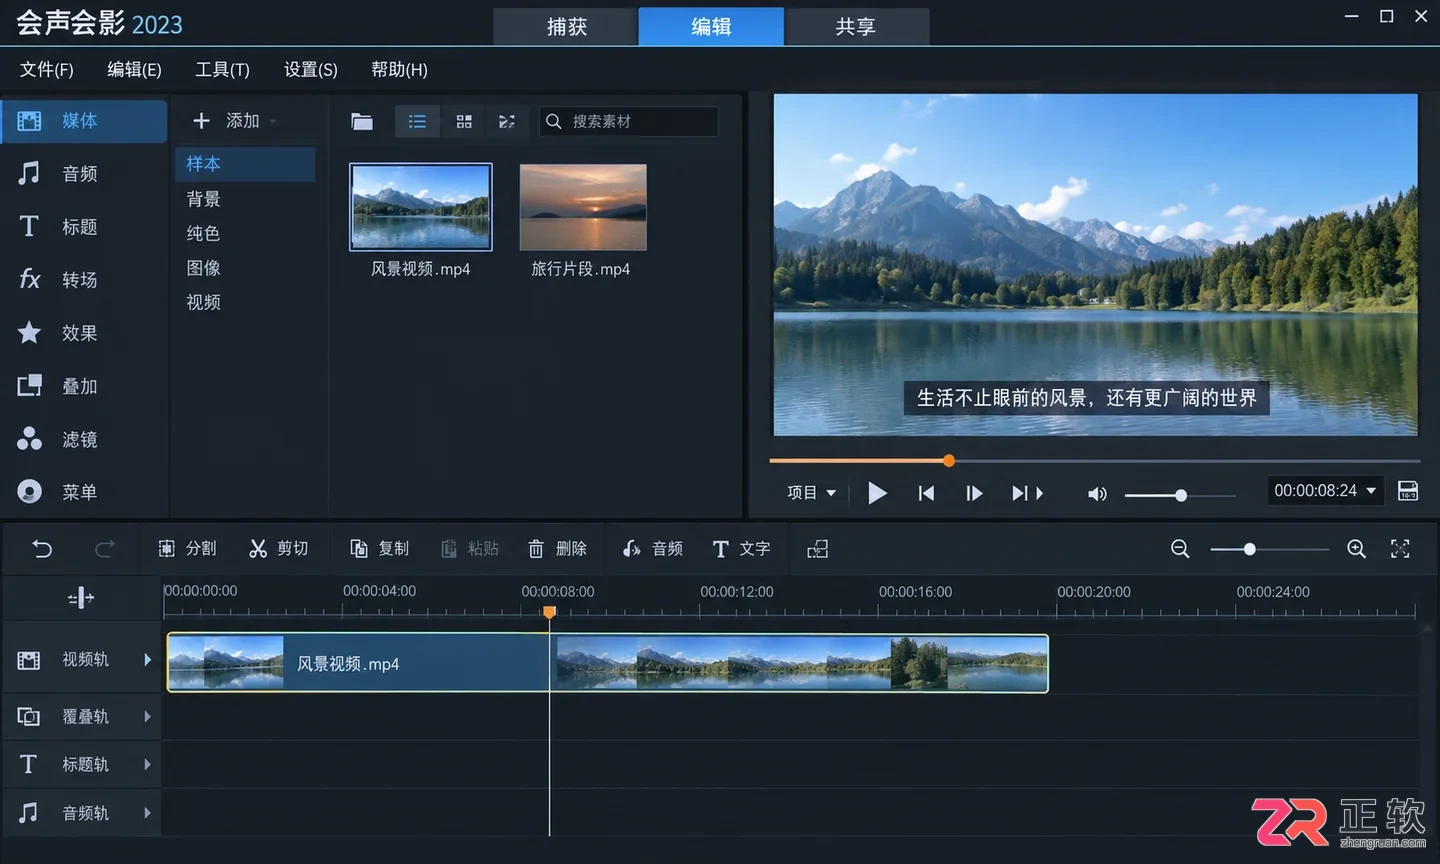Viewport: 1440px width, 864px height.
Task: Switch to the 共享 tab
Action: click(856, 27)
